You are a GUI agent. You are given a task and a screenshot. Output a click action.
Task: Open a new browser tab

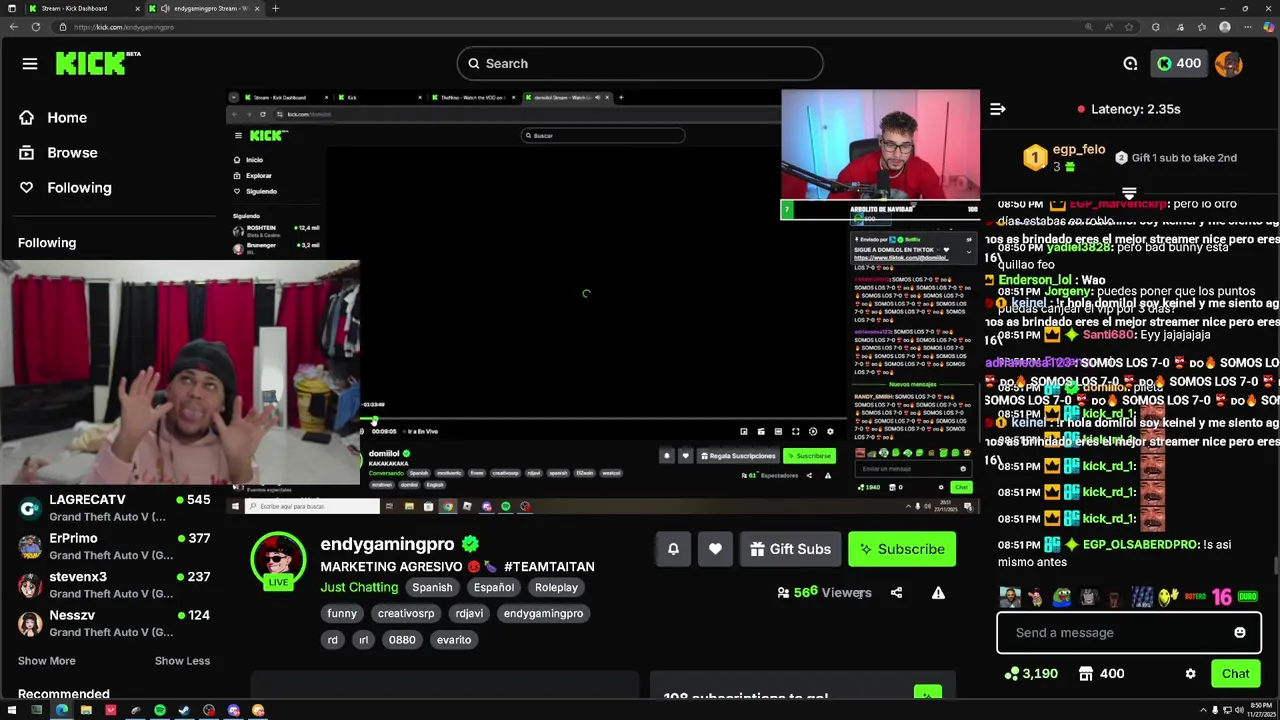point(275,8)
